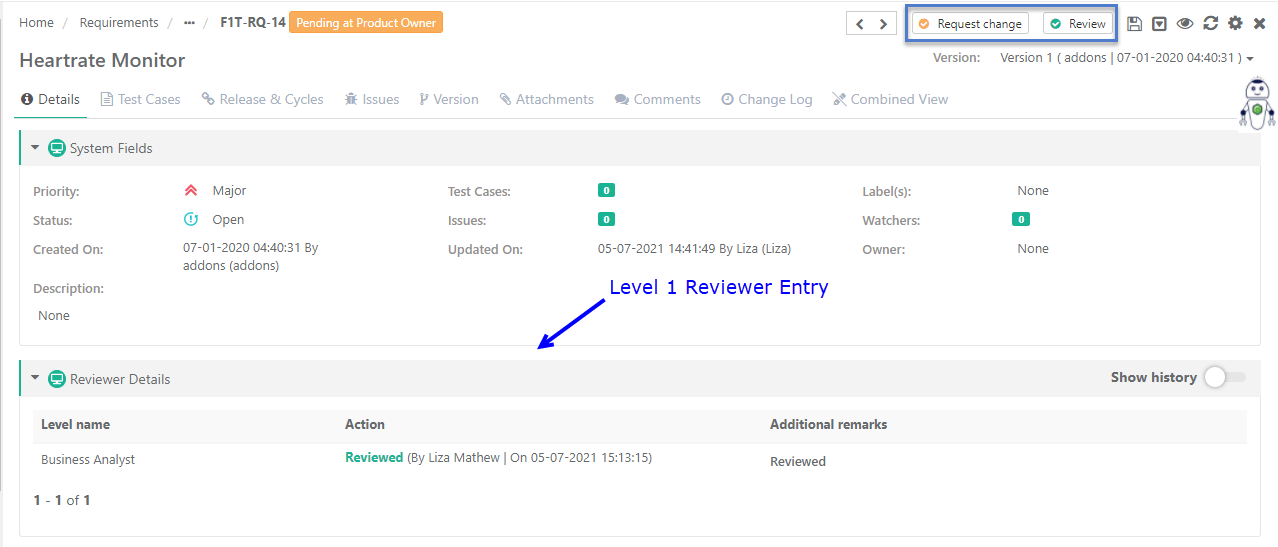Click the Heartrate Monitor title
This screenshot has width=1278, height=547.
tap(102, 60)
